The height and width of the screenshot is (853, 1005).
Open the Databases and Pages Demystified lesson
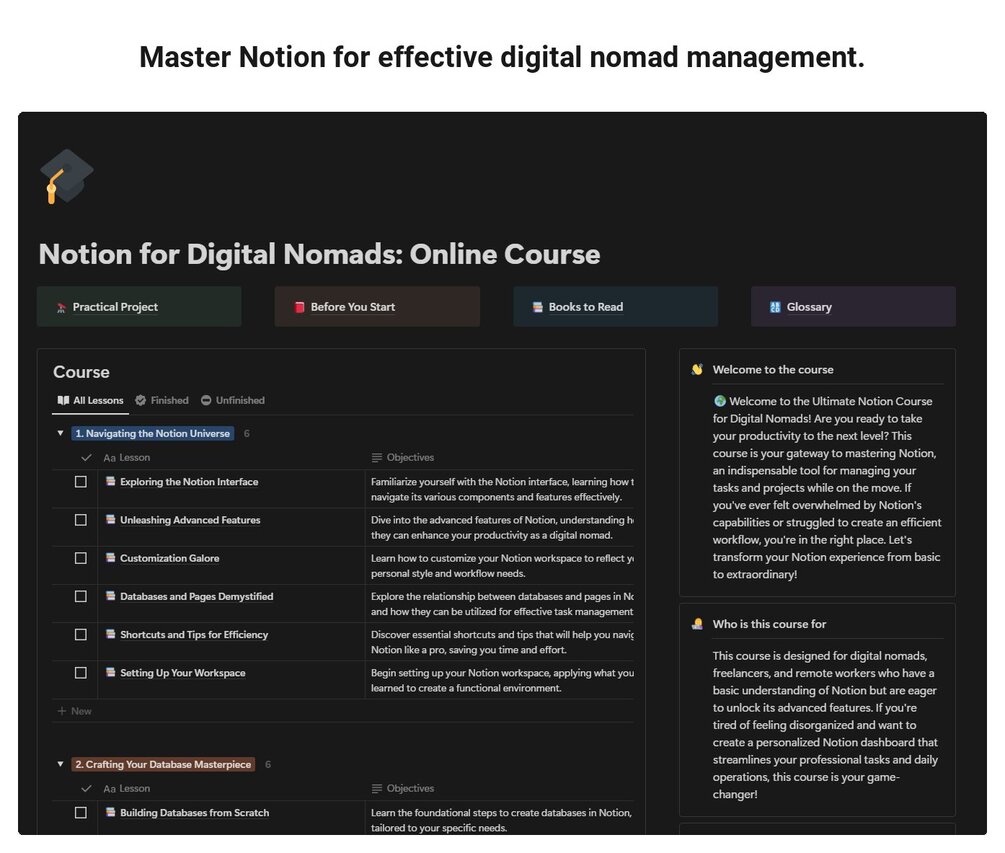pos(197,597)
